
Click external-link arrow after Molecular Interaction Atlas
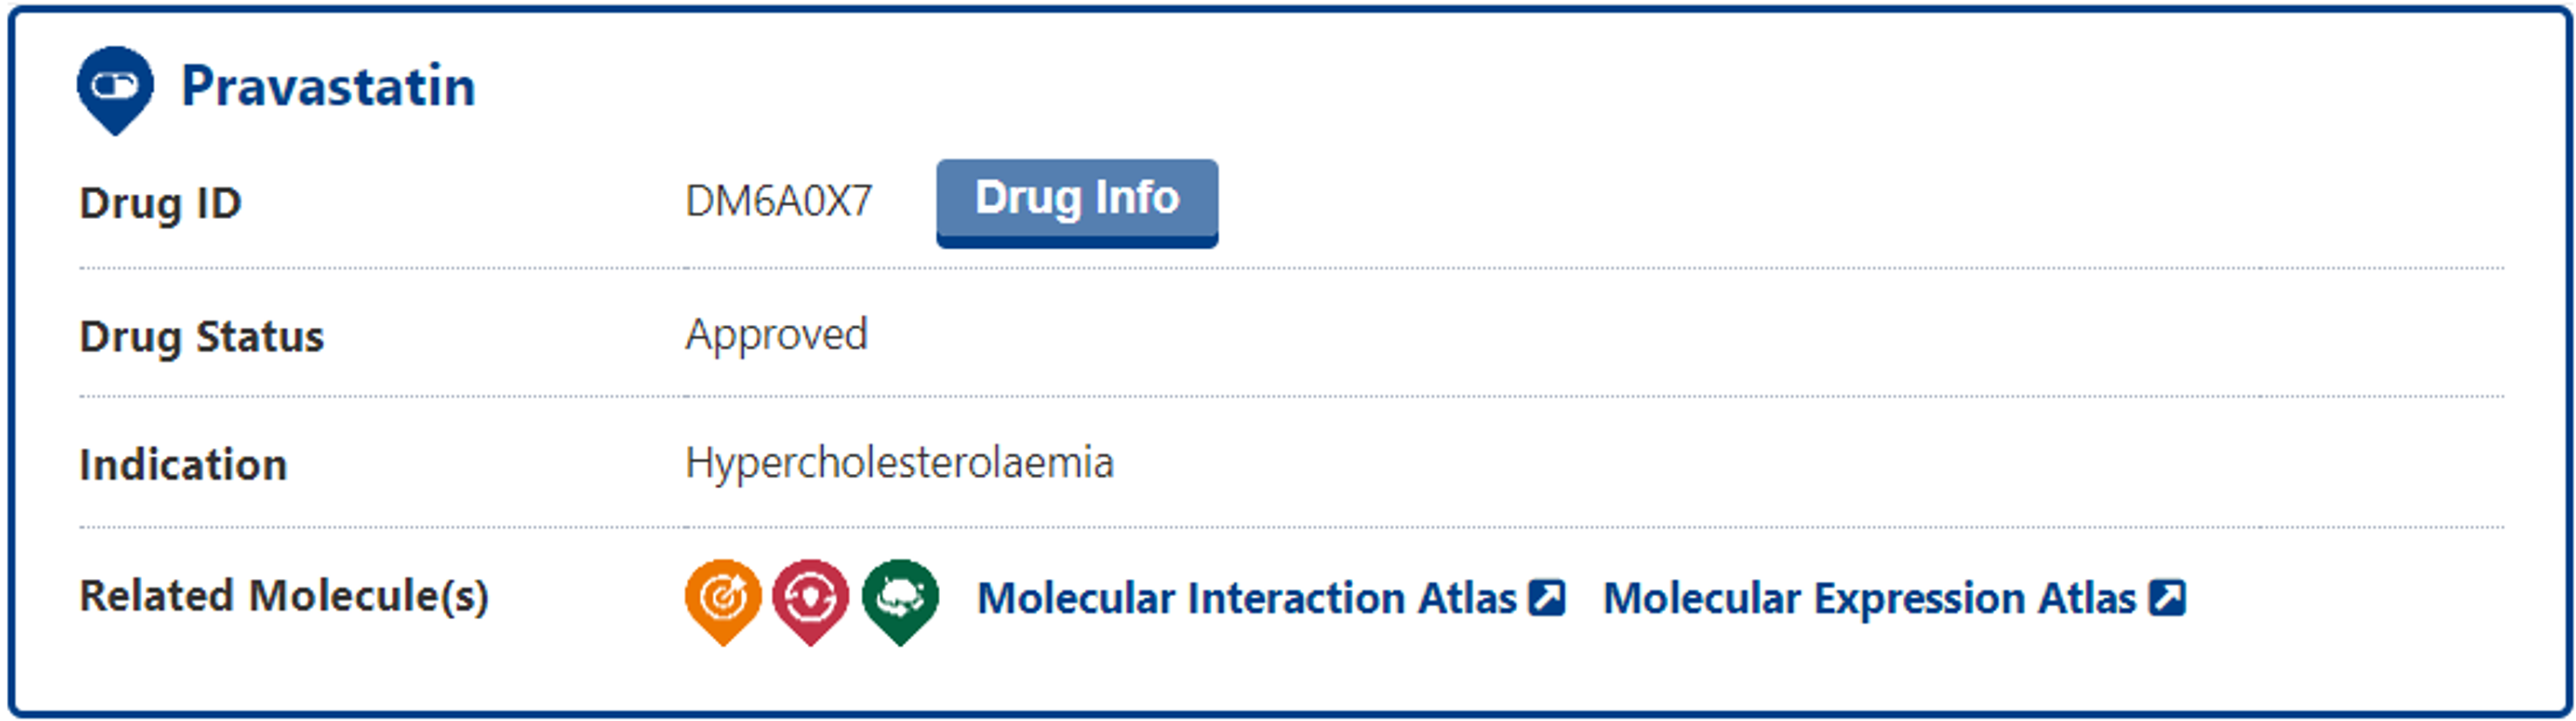coord(1547,598)
